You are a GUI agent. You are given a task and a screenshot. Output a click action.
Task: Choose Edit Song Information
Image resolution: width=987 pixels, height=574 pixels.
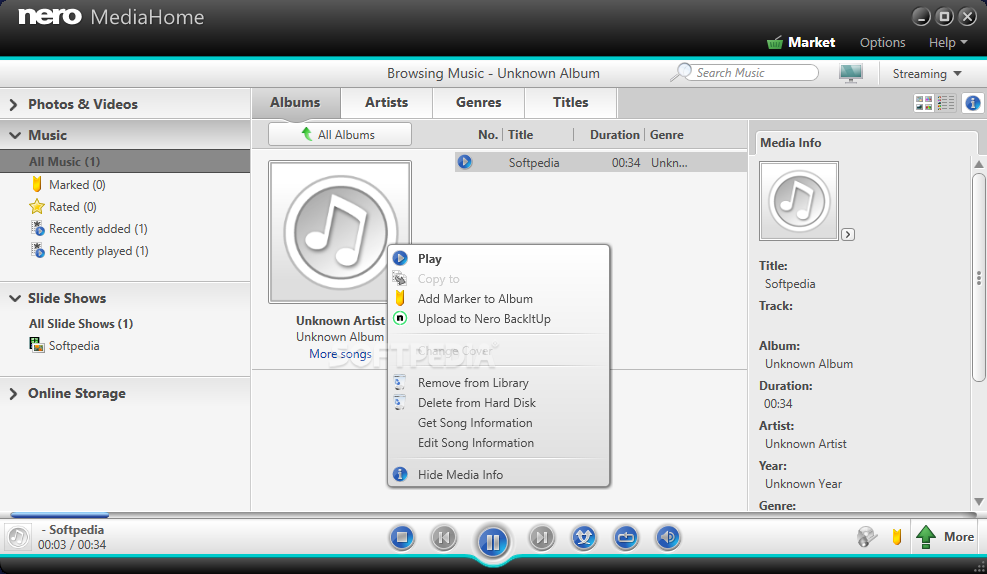click(x=476, y=443)
